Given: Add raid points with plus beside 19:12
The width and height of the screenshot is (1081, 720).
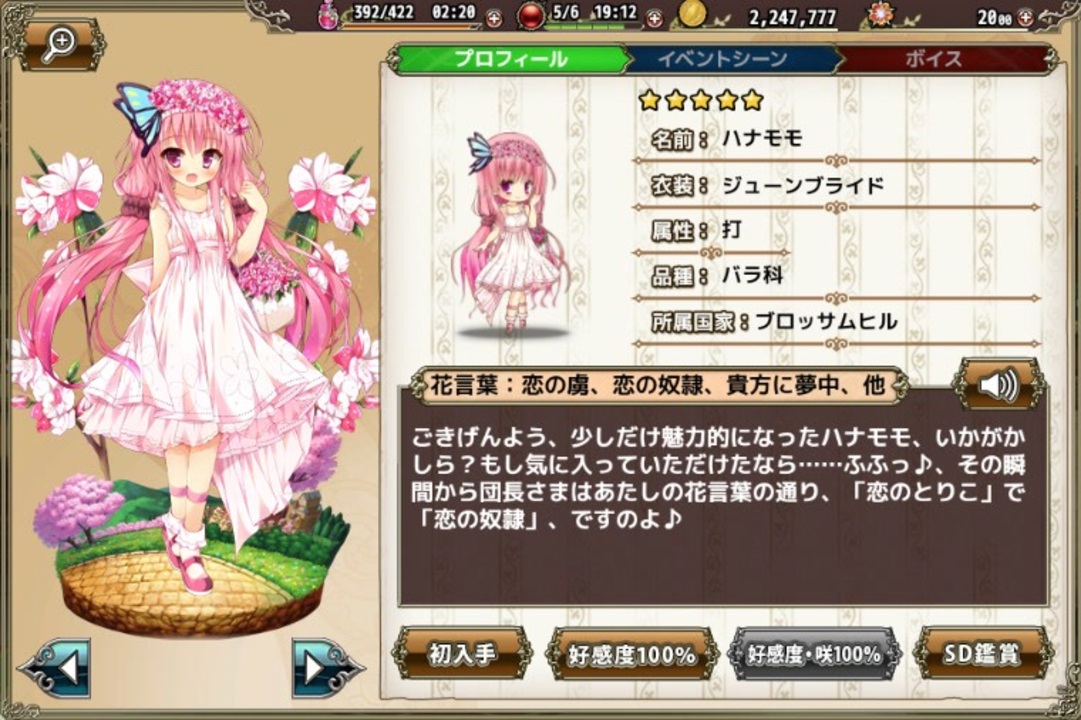Looking at the screenshot, I should 655,19.
